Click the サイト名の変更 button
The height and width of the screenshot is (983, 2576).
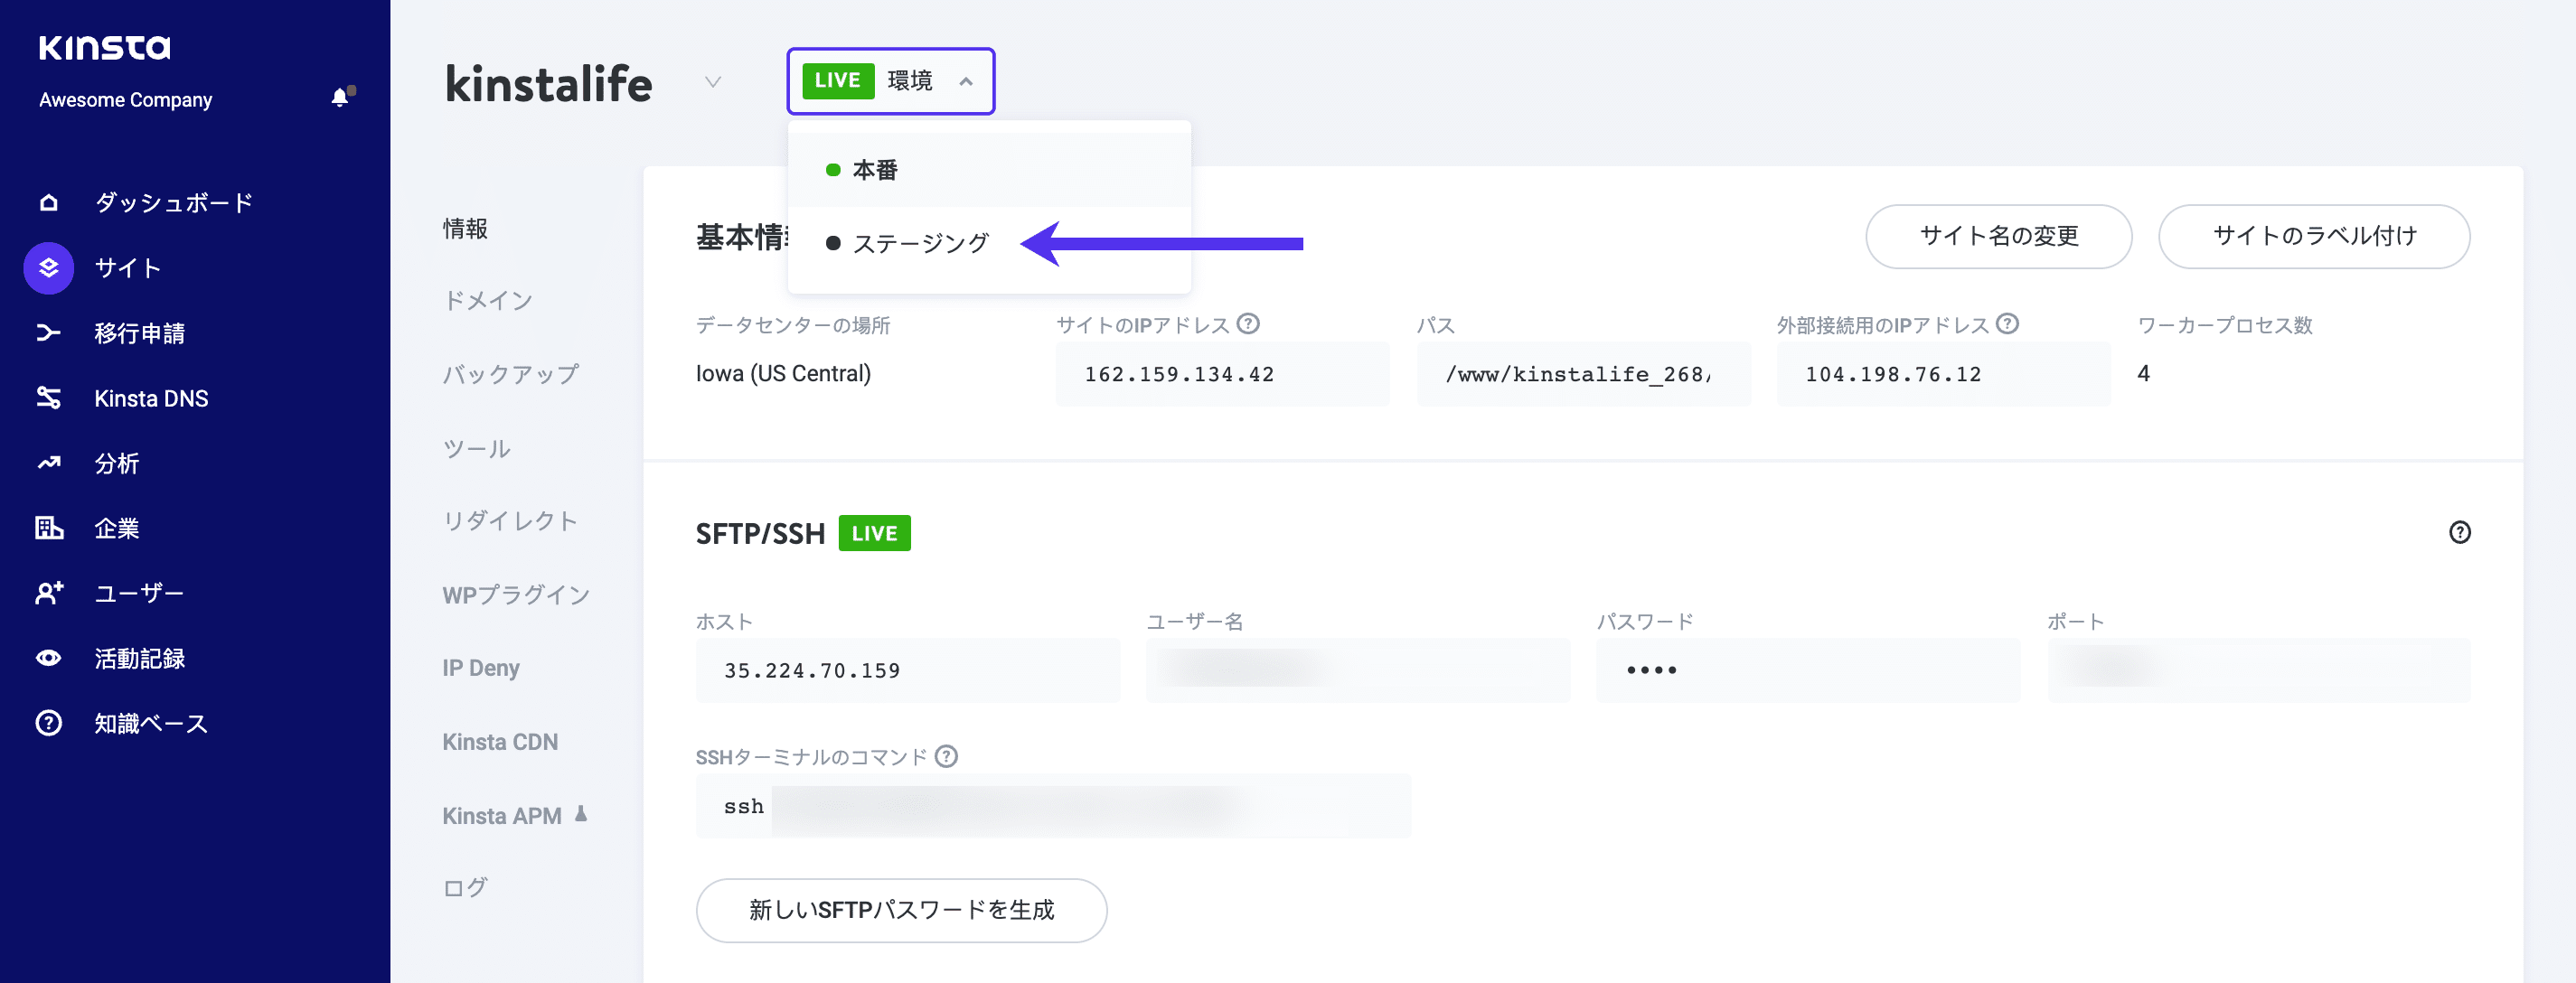tap(1998, 236)
